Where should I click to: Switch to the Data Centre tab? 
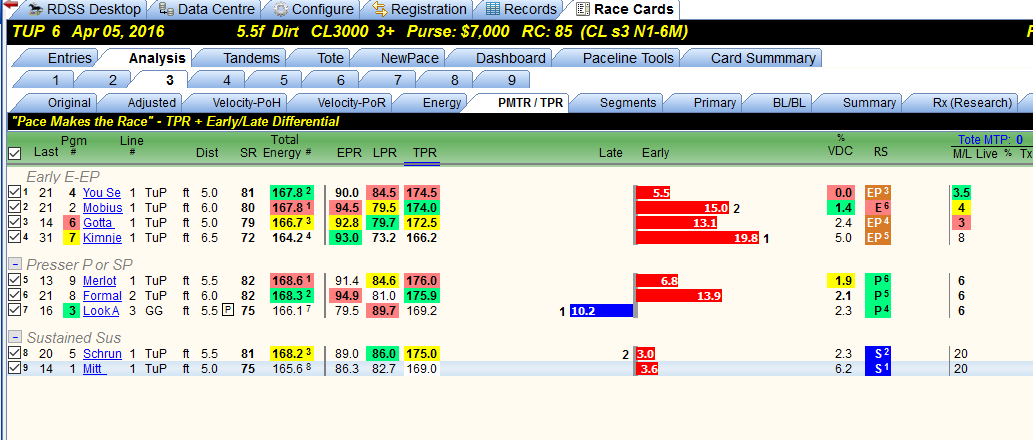click(208, 9)
